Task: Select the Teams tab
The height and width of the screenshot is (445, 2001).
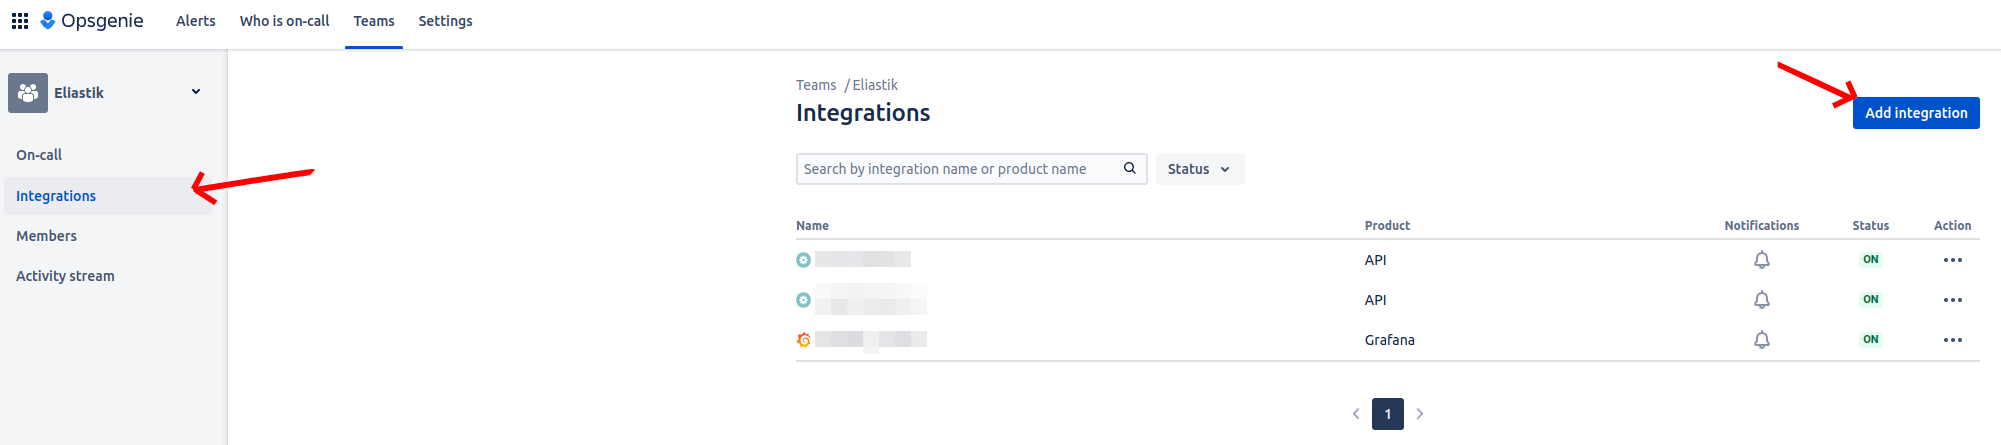Action: [374, 21]
